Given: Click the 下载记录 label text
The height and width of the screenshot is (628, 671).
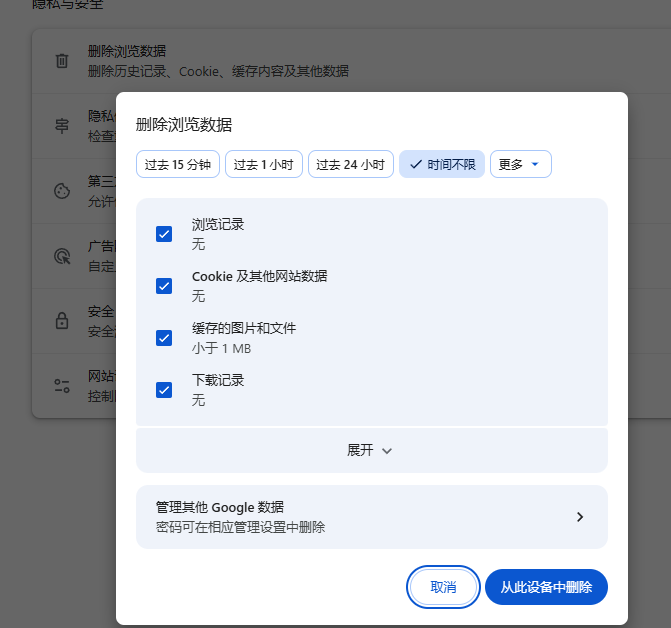Looking at the screenshot, I should tap(218, 380).
